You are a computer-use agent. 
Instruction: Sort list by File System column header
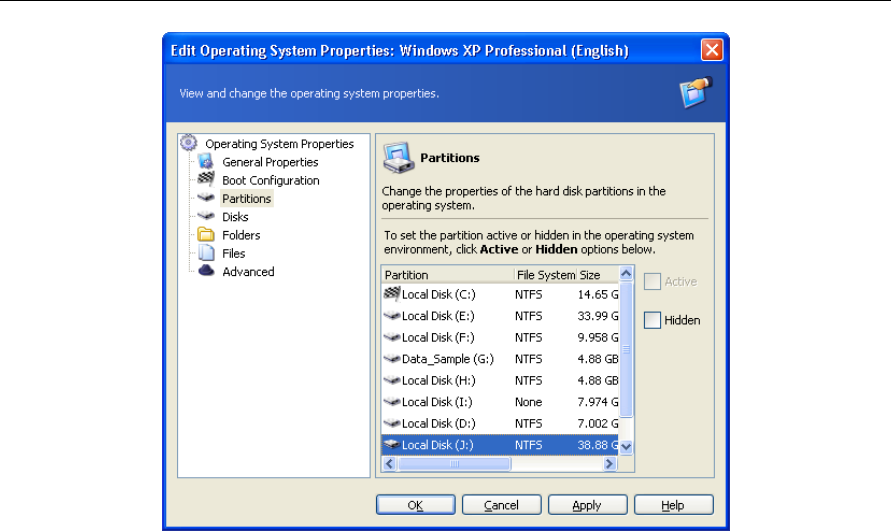tap(546, 275)
